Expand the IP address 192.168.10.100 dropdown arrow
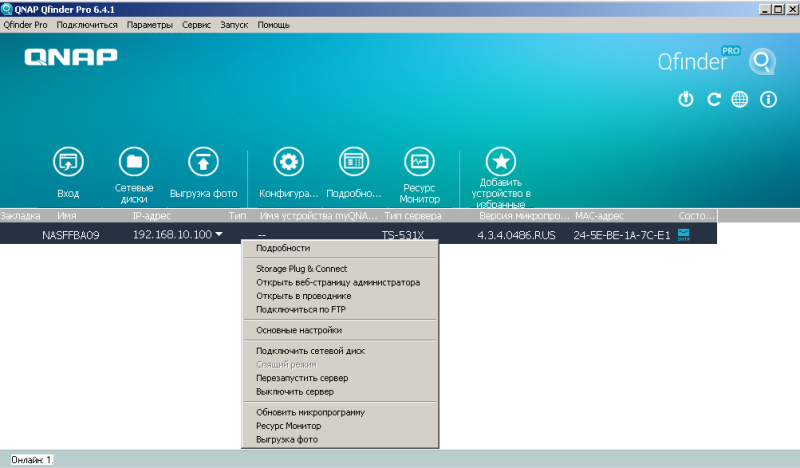This screenshot has width=800, height=468. [x=219, y=234]
